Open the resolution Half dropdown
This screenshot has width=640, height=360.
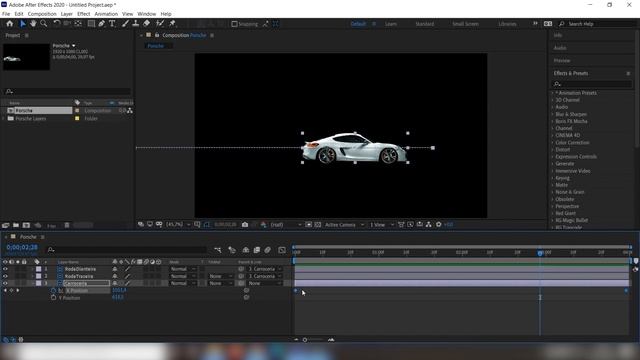click(286, 224)
